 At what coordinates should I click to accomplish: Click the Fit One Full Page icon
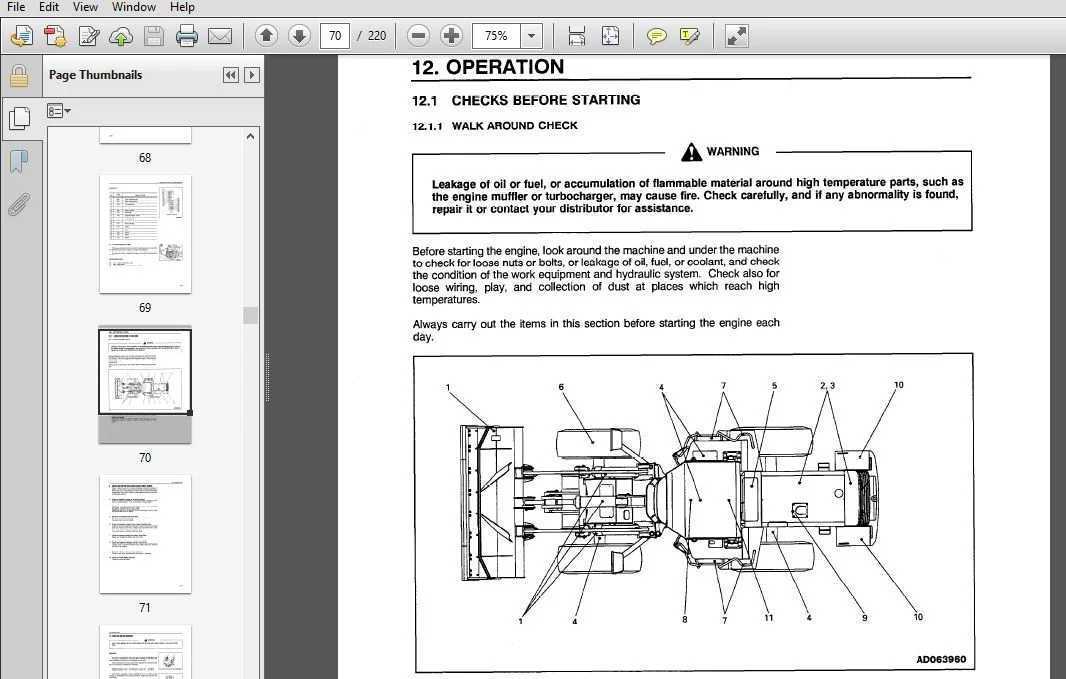pos(611,36)
